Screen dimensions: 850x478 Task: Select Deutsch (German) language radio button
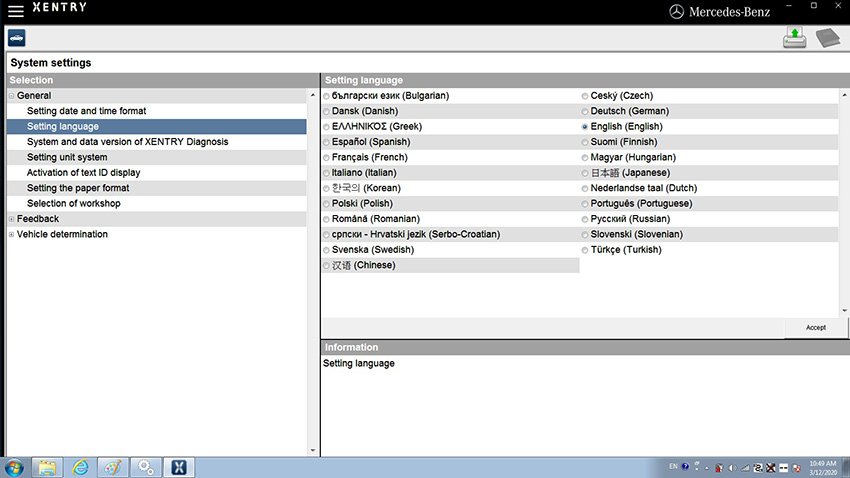point(585,111)
